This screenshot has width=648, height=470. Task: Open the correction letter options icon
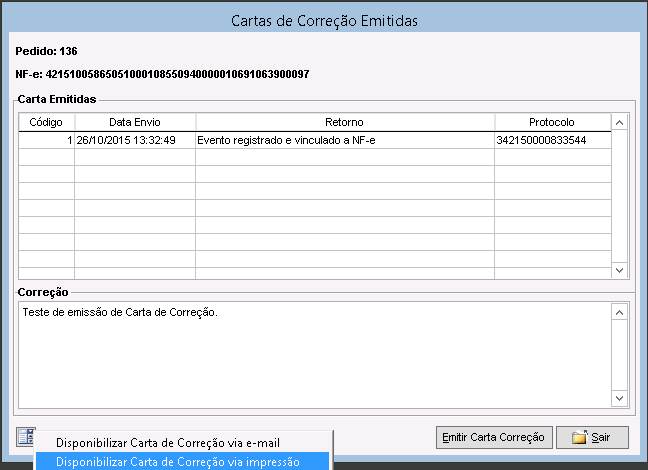pos(26,437)
